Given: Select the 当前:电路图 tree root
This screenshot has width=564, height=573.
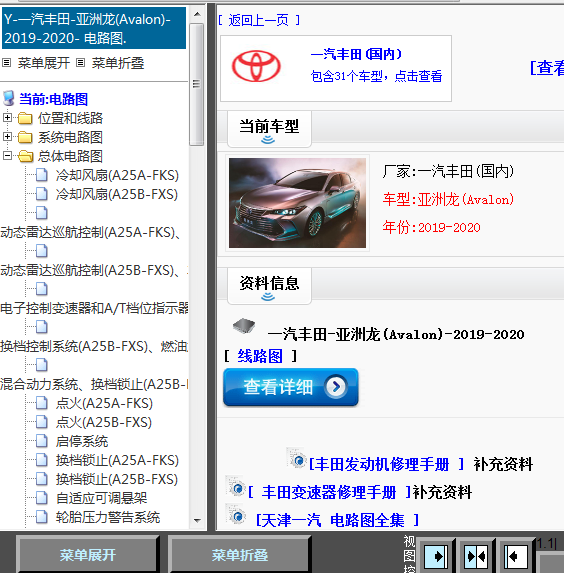Looking at the screenshot, I should (53, 99).
